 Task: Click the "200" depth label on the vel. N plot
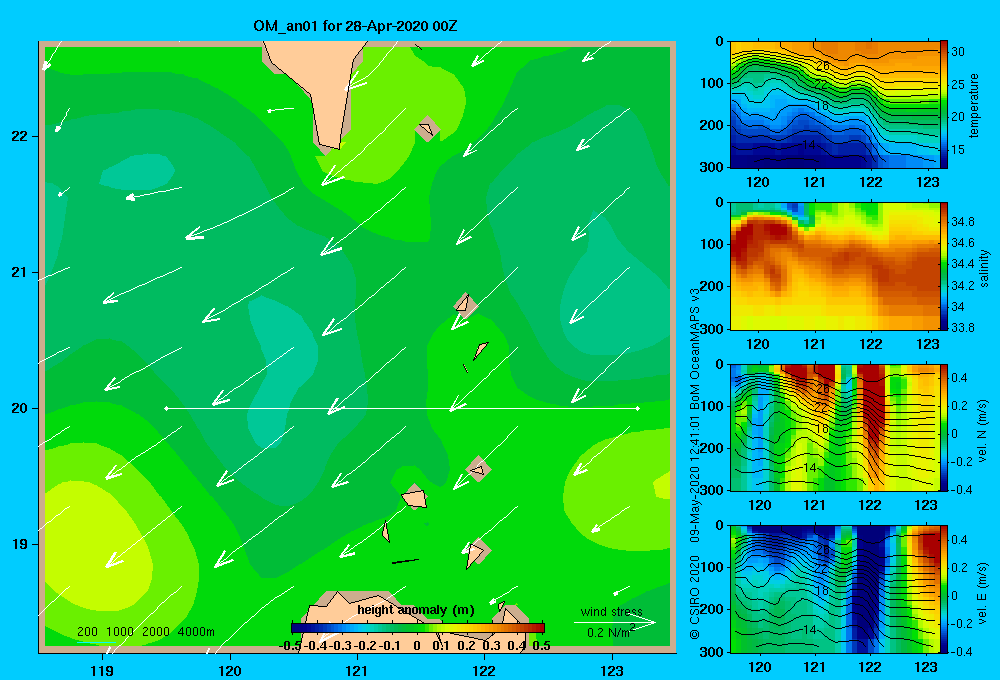tap(712, 448)
